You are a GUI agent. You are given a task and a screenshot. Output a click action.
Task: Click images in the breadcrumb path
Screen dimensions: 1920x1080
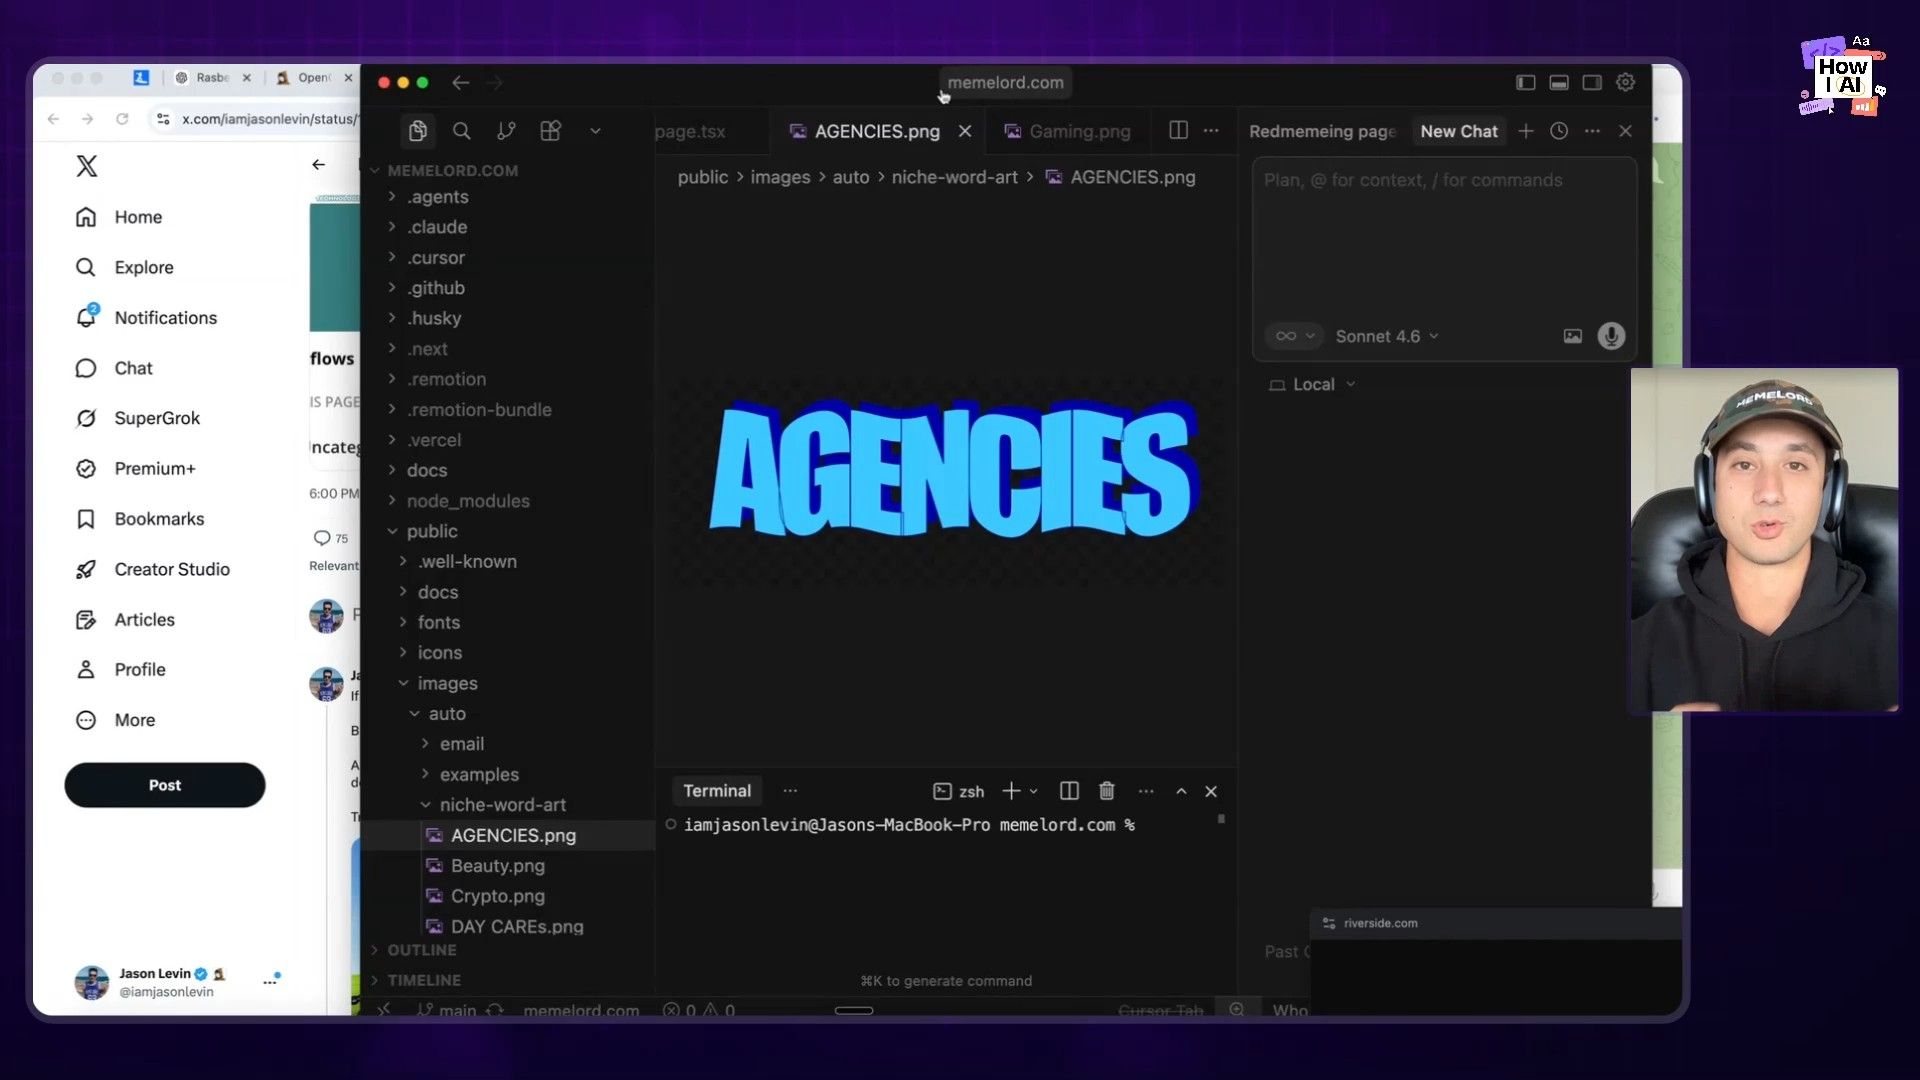coord(780,177)
